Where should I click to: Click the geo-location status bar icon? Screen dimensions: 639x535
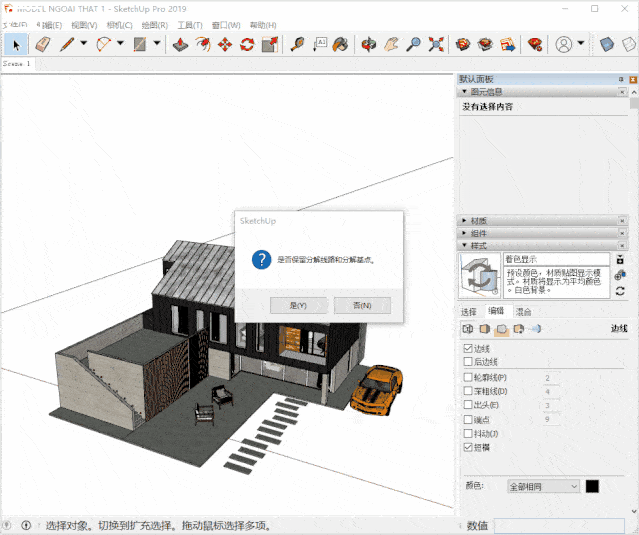pyautogui.click(x=7, y=525)
